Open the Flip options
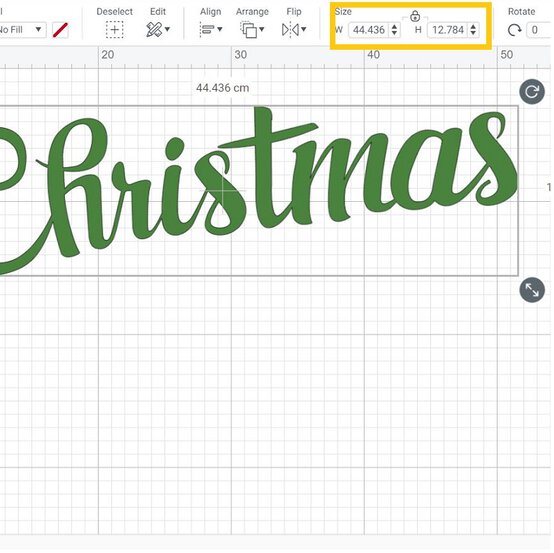The height and width of the screenshot is (553, 554). click(x=294, y=30)
